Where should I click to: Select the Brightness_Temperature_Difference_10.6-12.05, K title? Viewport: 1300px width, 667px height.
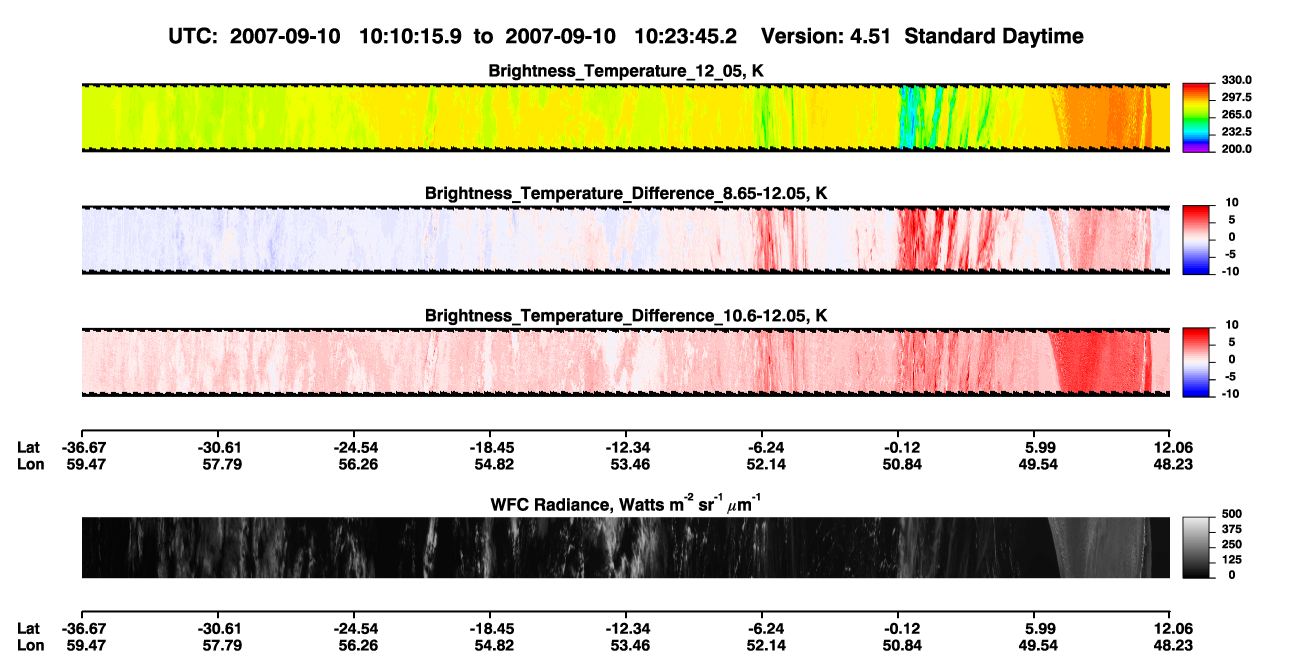coord(626,316)
